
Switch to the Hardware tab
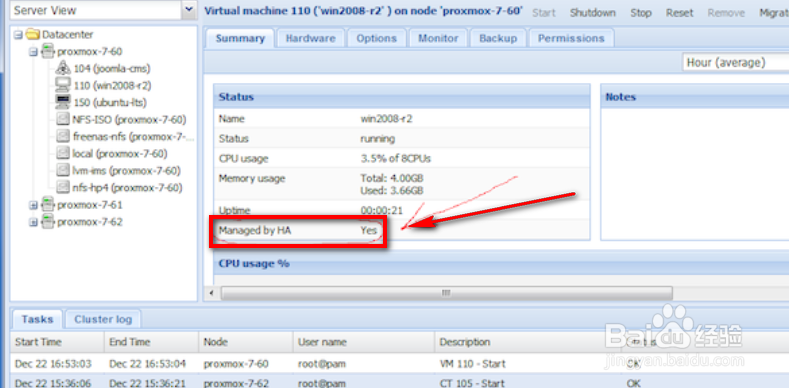click(x=310, y=38)
